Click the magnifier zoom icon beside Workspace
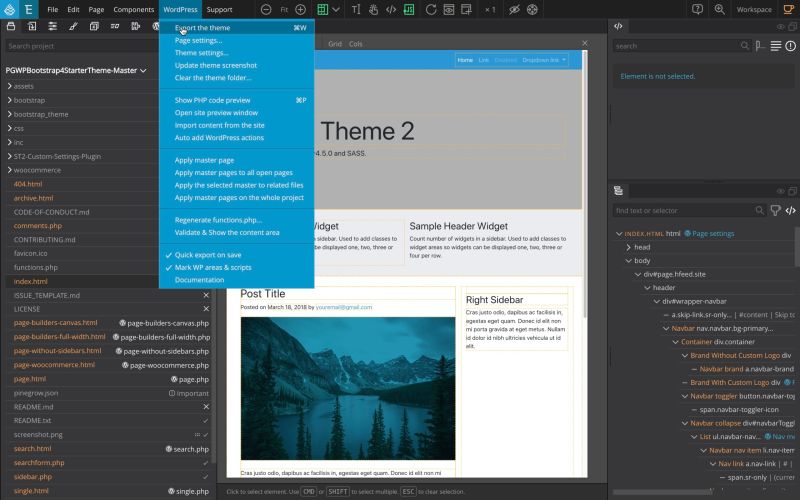800x500 pixels. click(719, 9)
